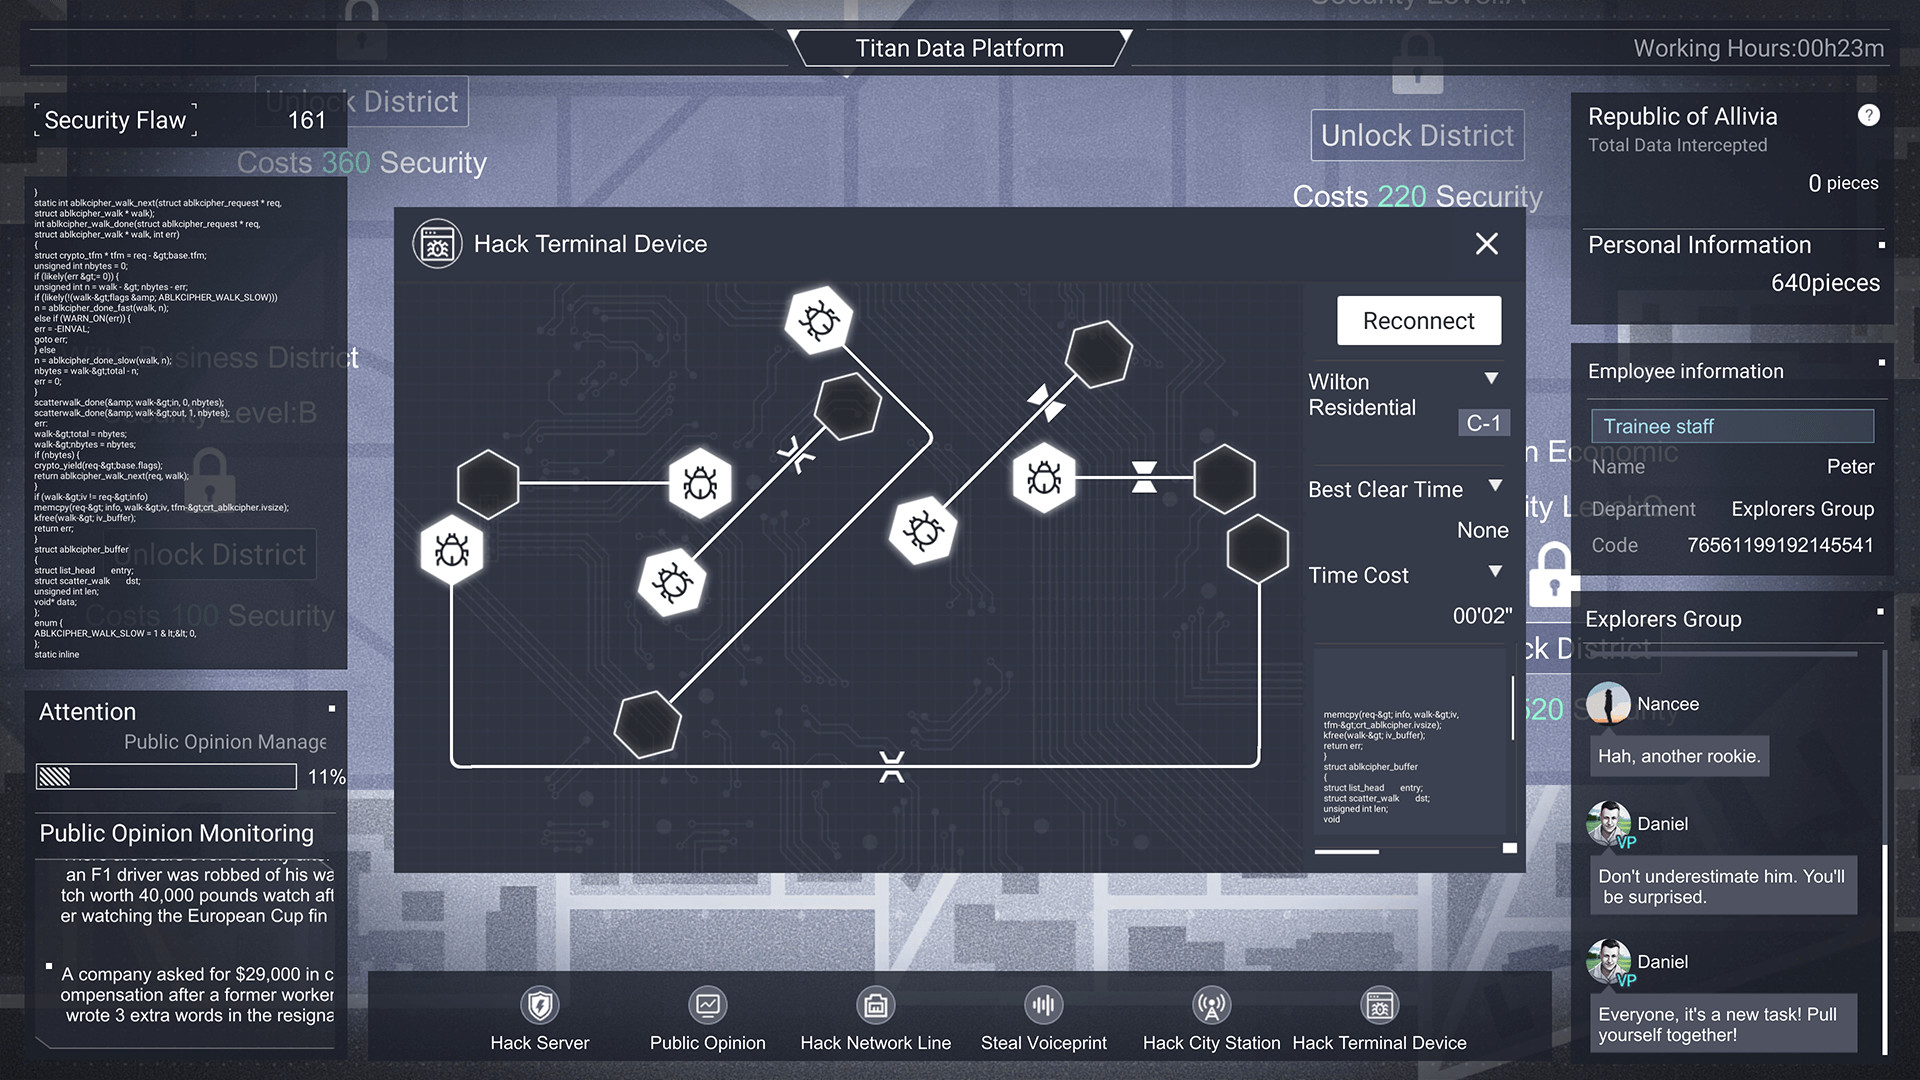
Task: Expand the Best Clear Time section
Action: click(1494, 486)
